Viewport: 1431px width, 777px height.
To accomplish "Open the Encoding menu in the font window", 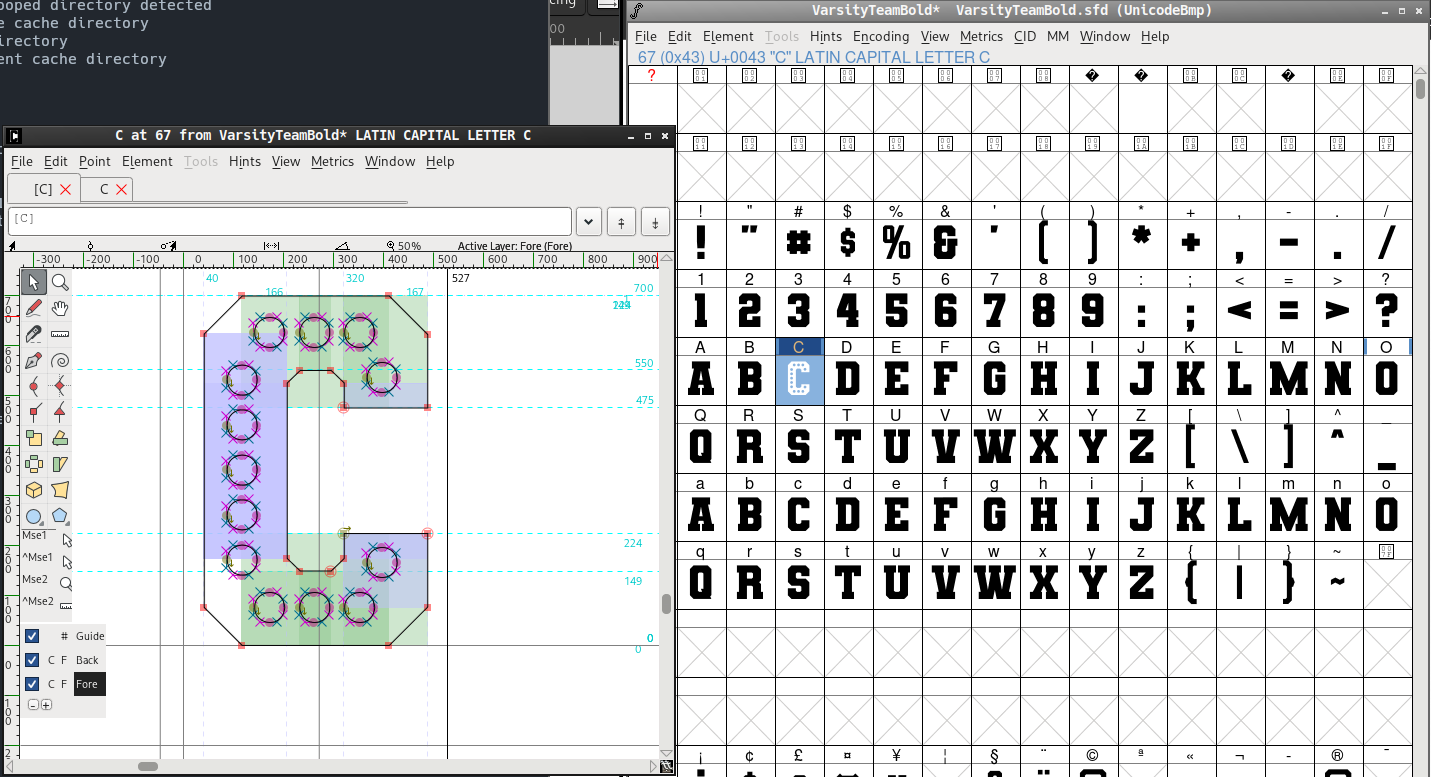I will click(x=881, y=36).
